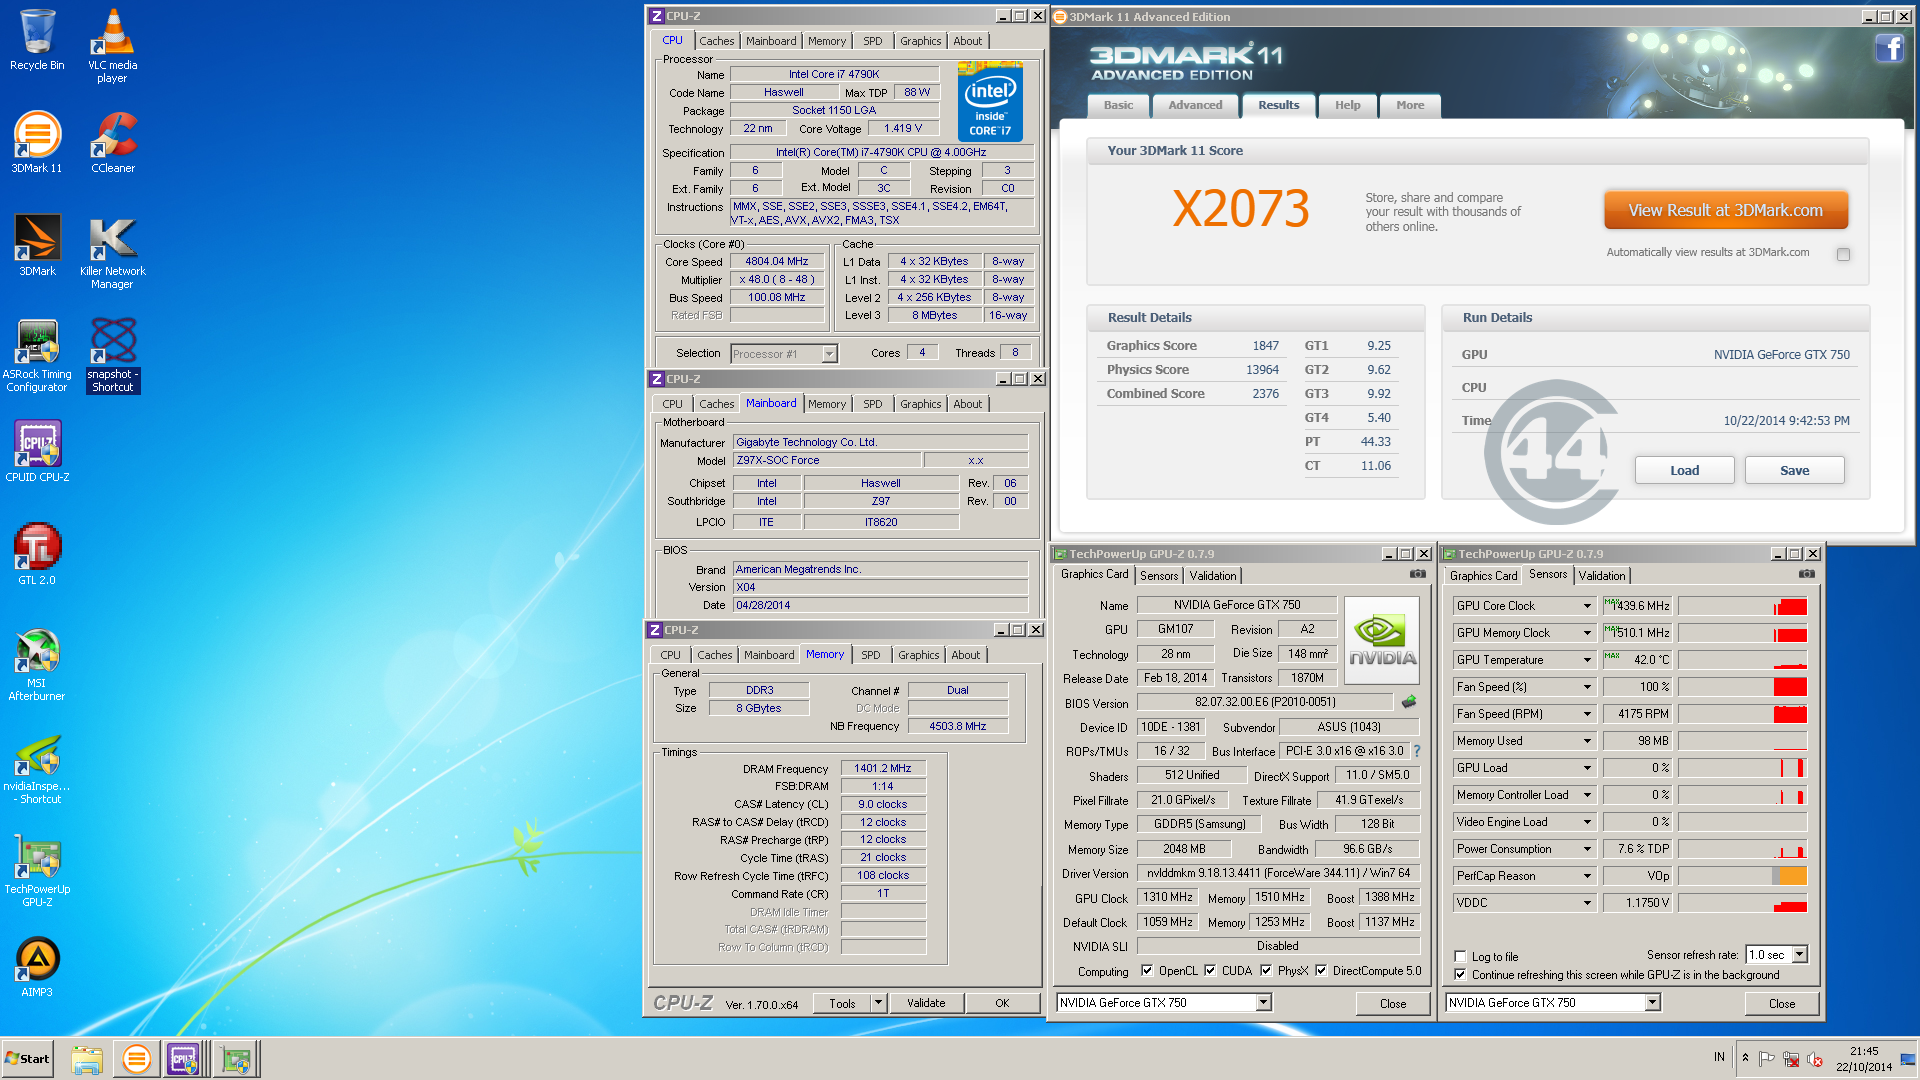1920x1080 pixels.
Task: Click the BIOS save chip icon in GPU-Z
Action: [1409, 702]
